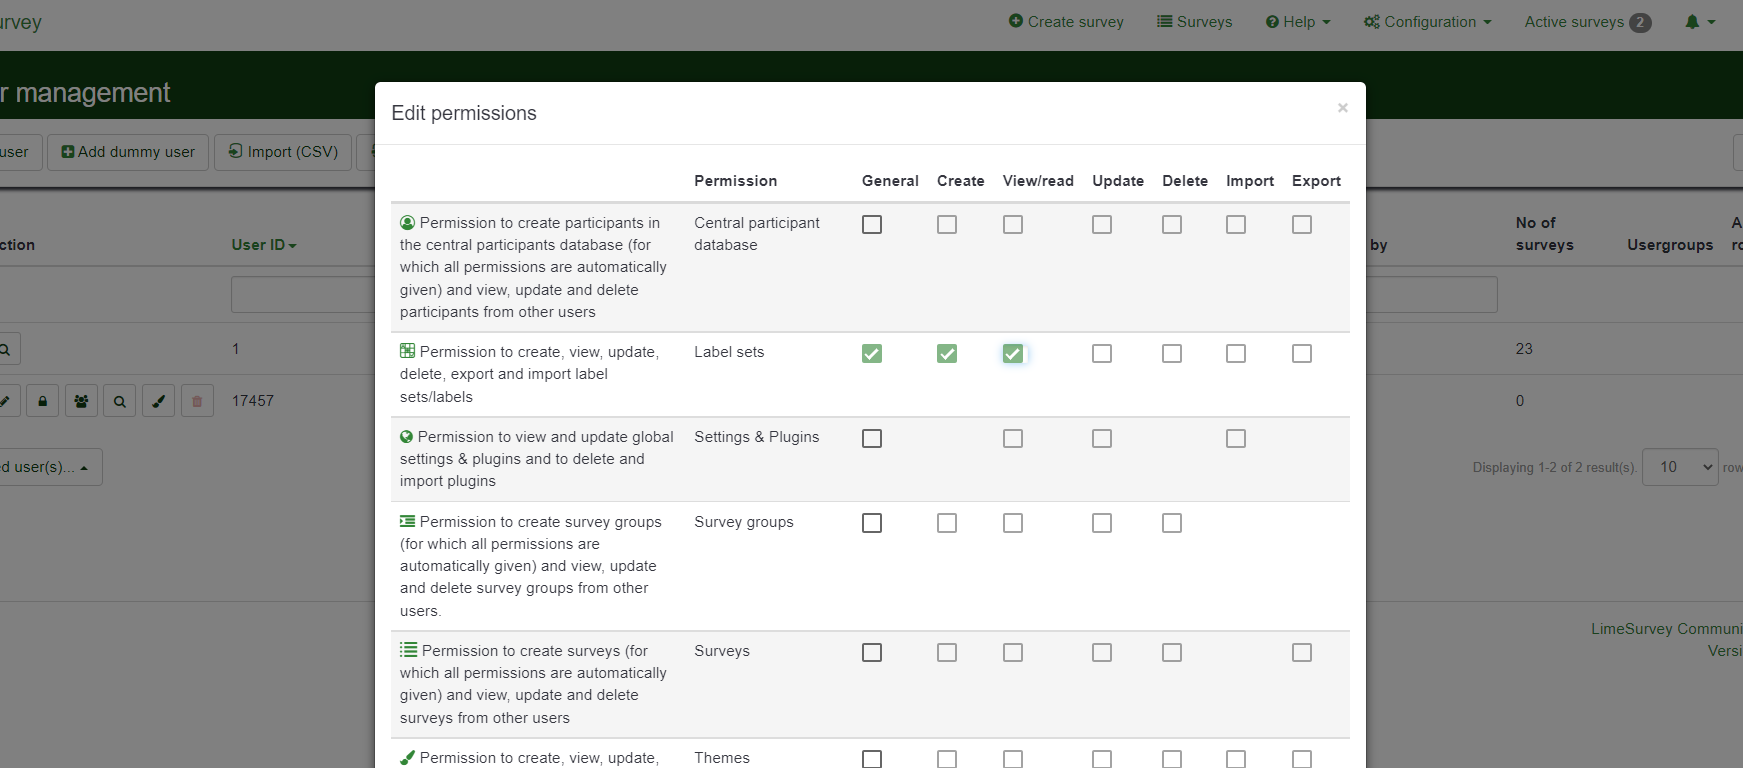
Task: Click magnifier icon in user 1 row
Action: (x=6, y=349)
